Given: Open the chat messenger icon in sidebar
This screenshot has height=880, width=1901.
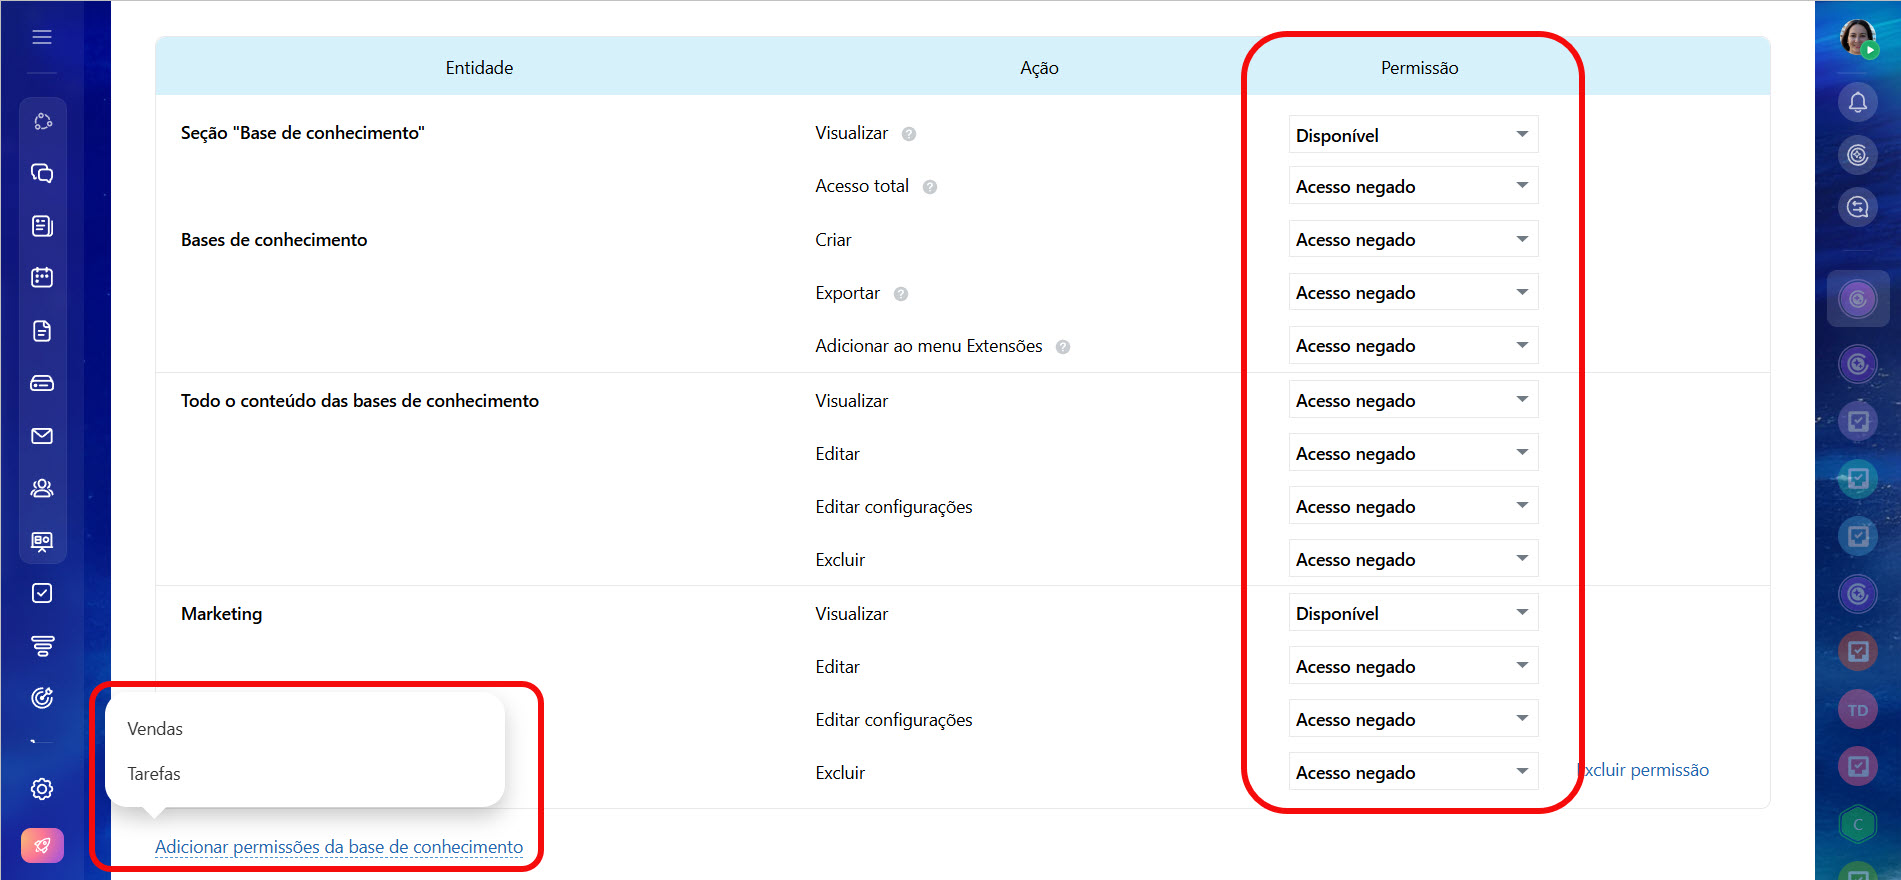Looking at the screenshot, I should 42,173.
